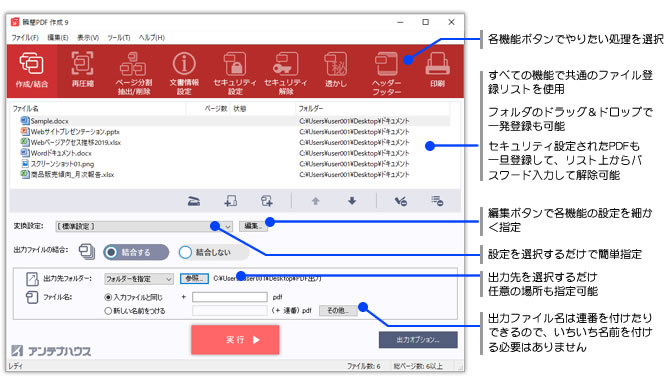Click the add file icon below the file list

pyautogui.click(x=231, y=200)
